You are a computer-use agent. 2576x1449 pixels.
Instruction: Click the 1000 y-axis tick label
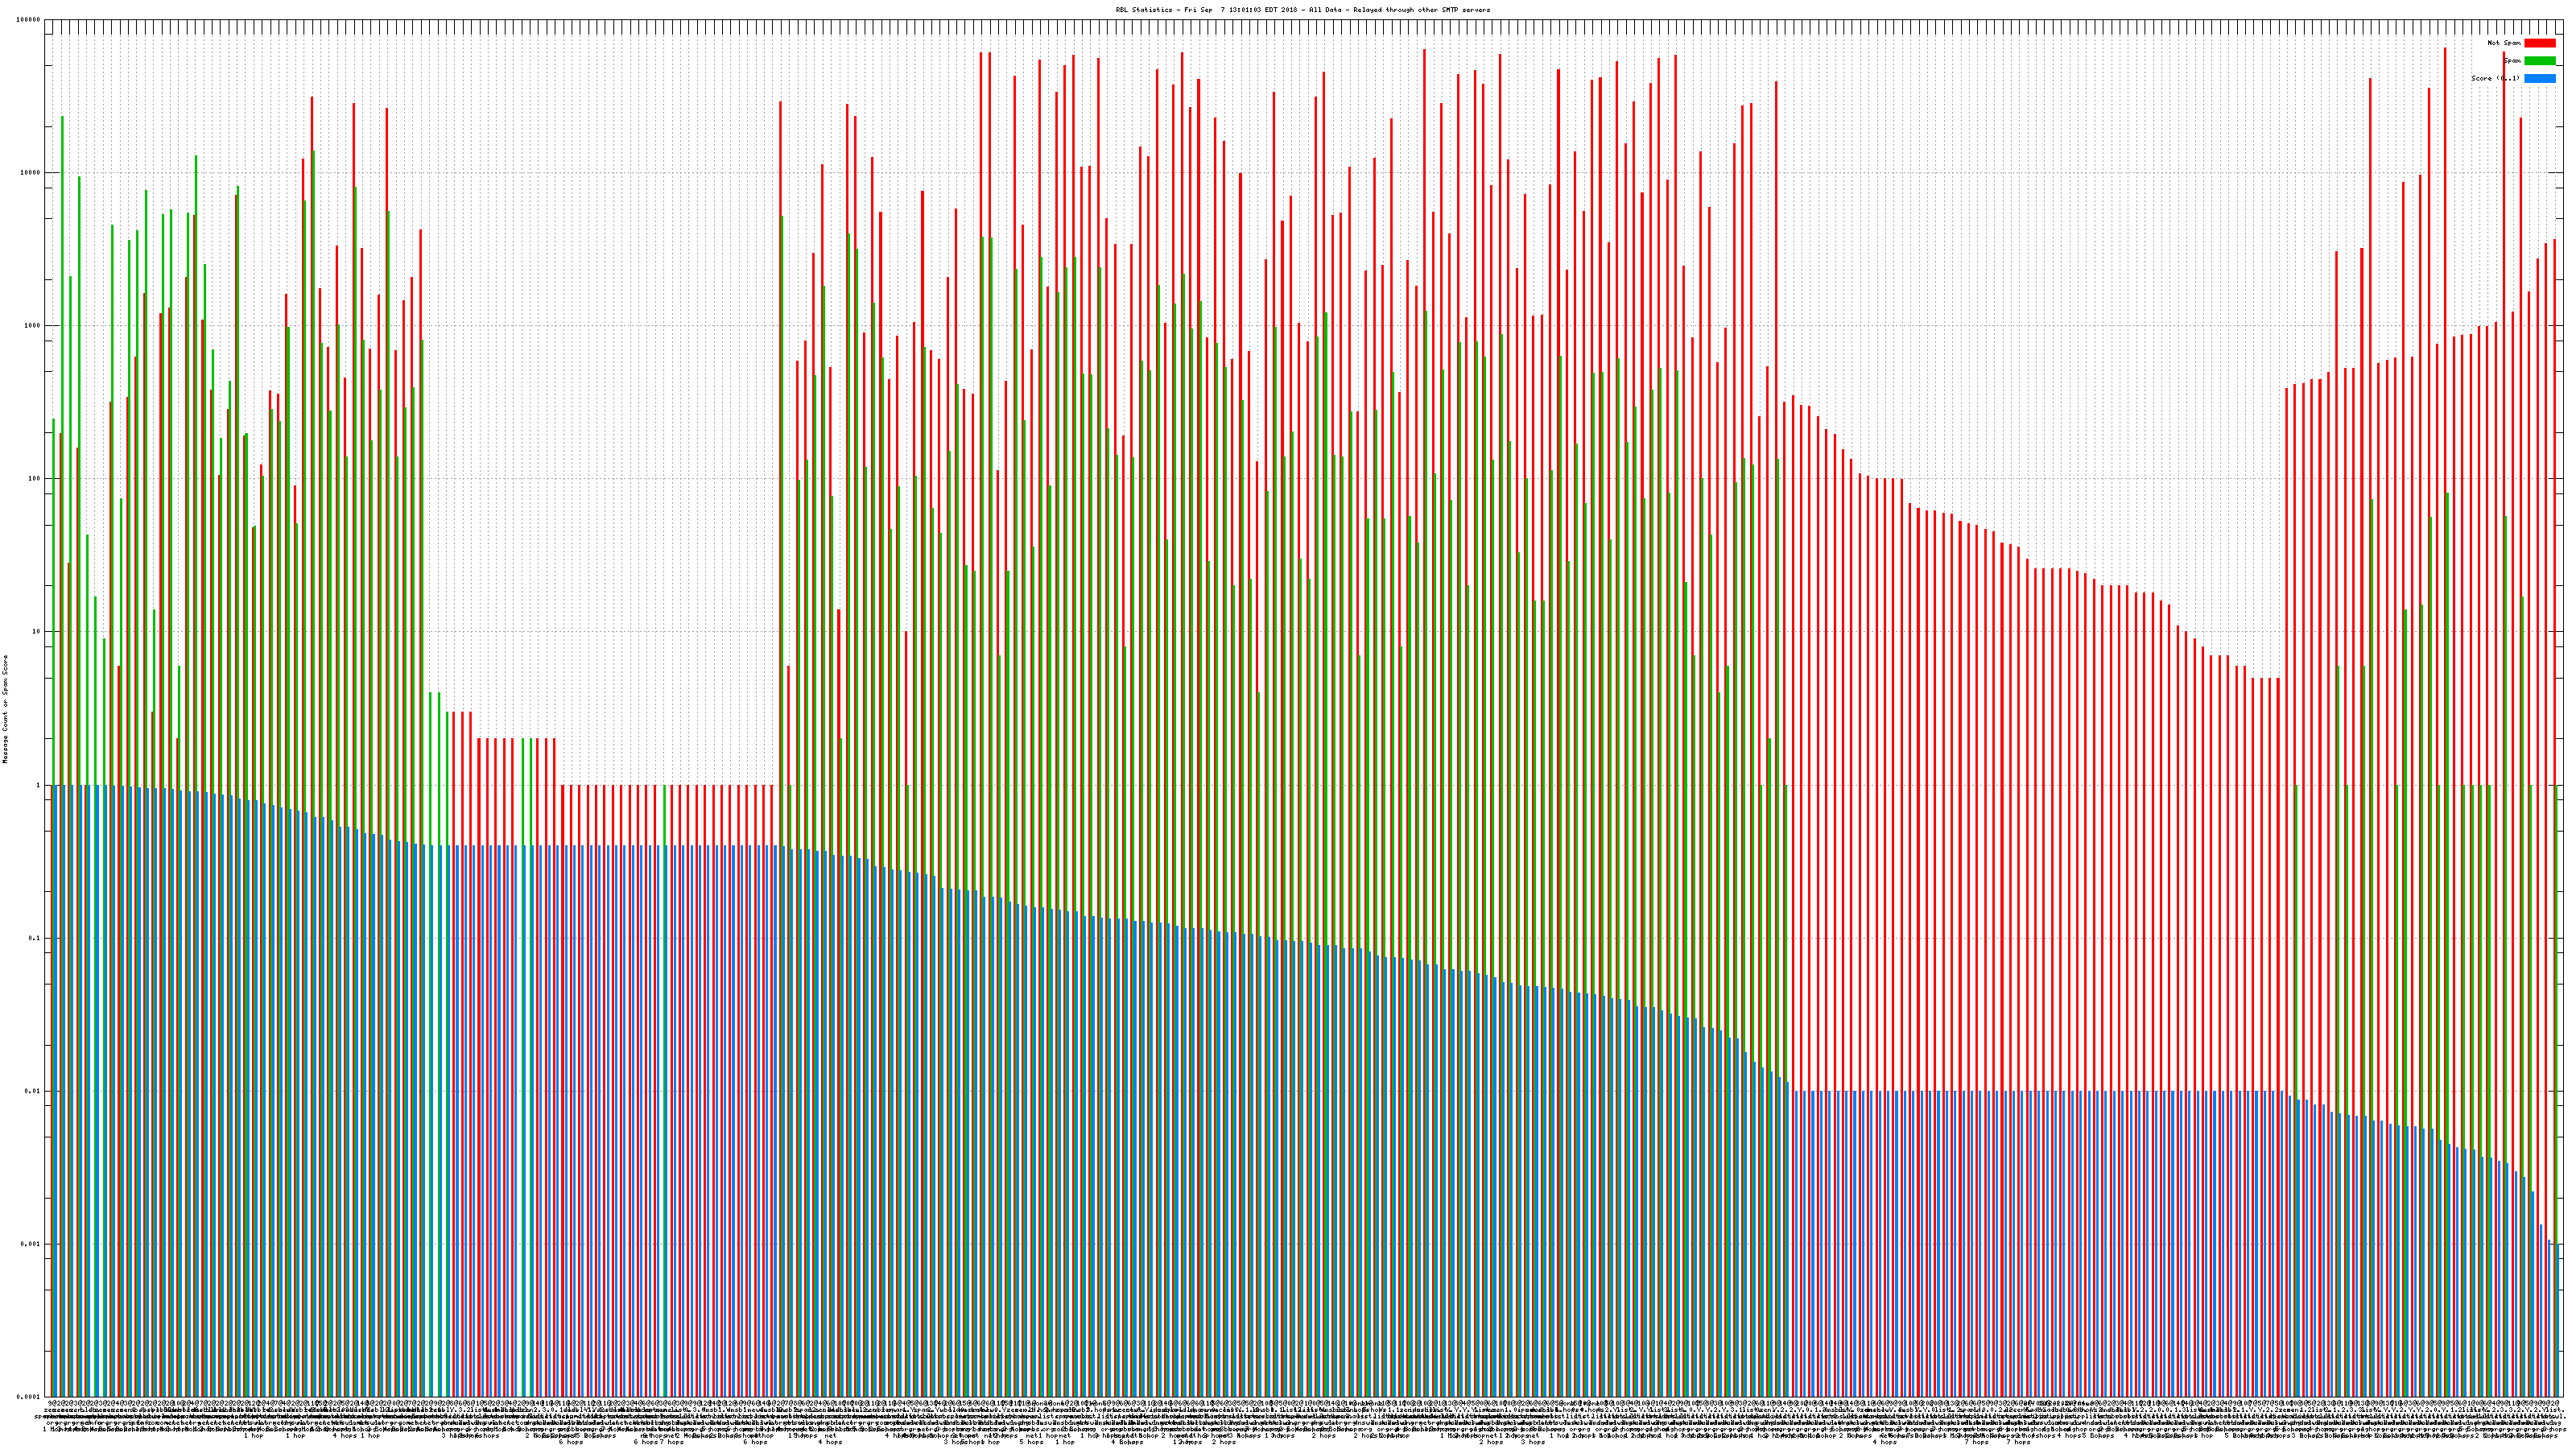[x=33, y=326]
